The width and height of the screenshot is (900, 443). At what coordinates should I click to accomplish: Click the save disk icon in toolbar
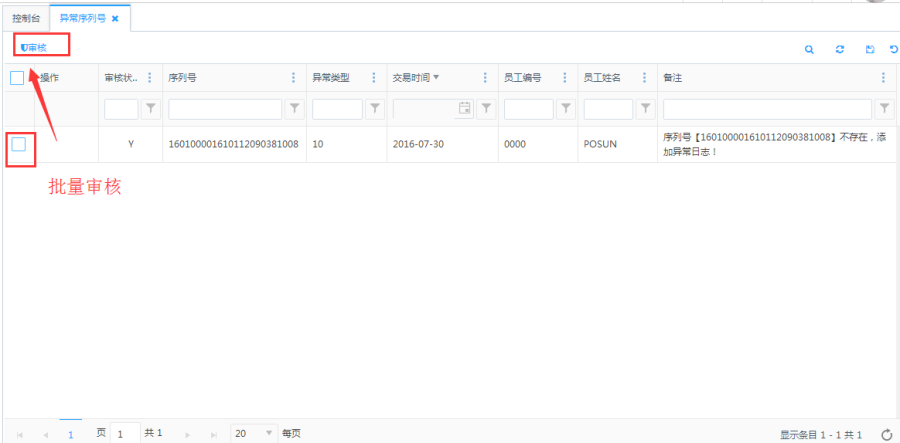(x=870, y=48)
